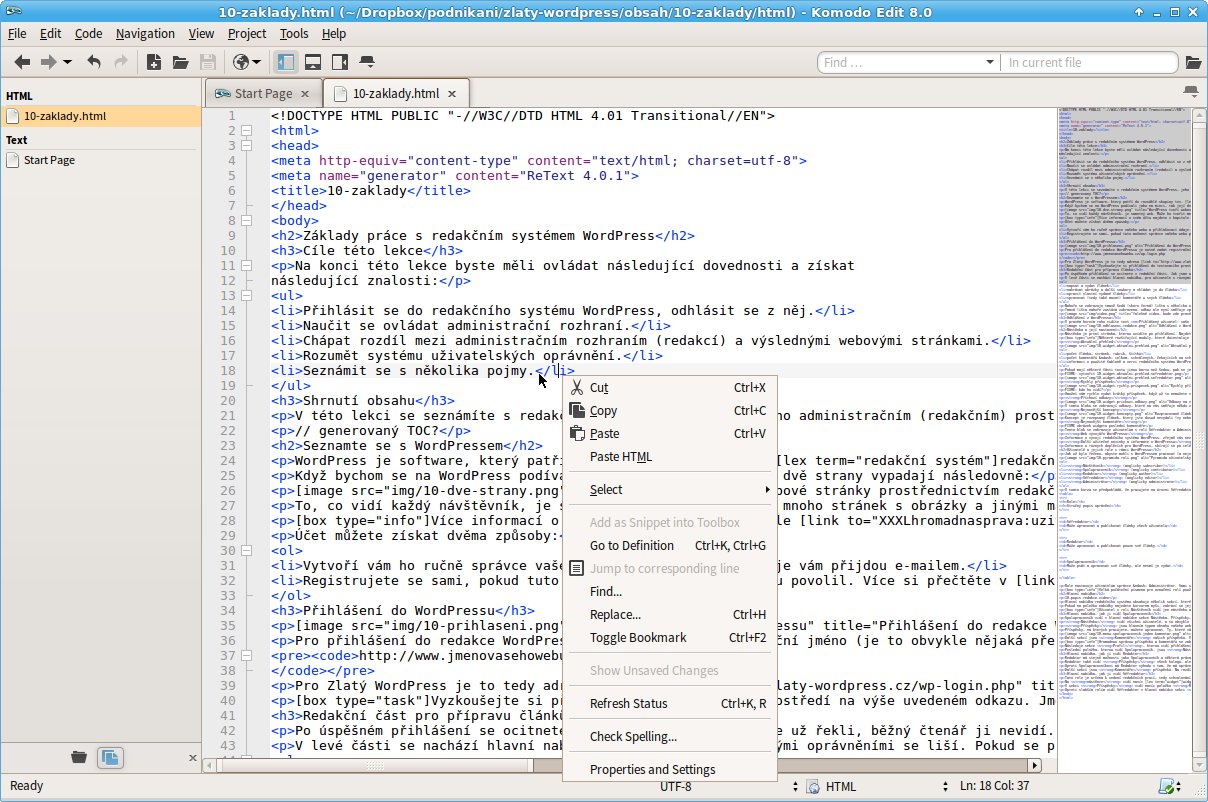Collapse the ol list fold on line 30
Screen dimensions: 1208x802
[x=246, y=550]
